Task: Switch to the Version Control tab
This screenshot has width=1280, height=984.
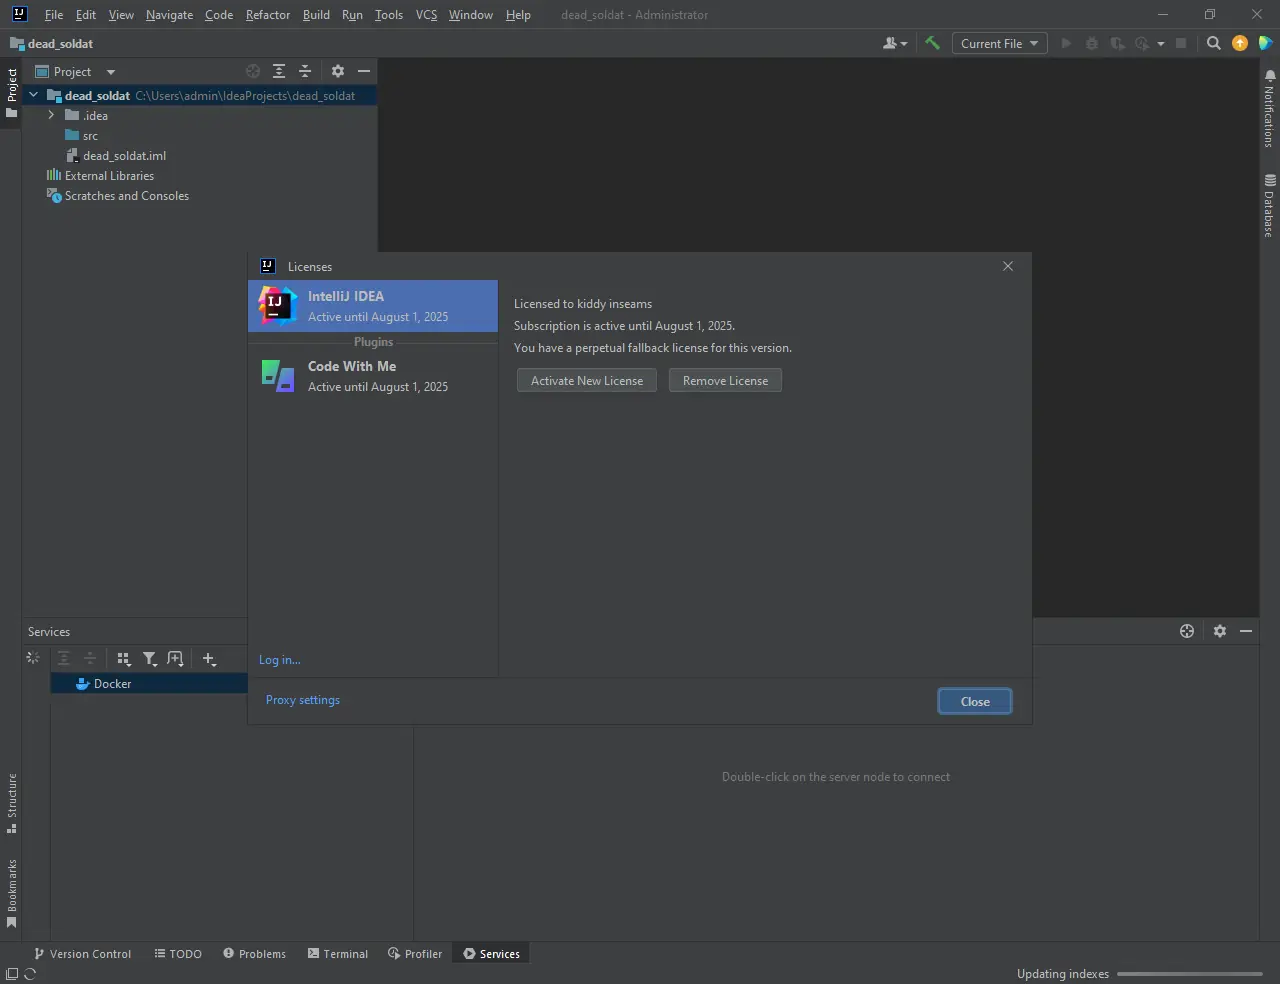Action: pyautogui.click(x=82, y=954)
